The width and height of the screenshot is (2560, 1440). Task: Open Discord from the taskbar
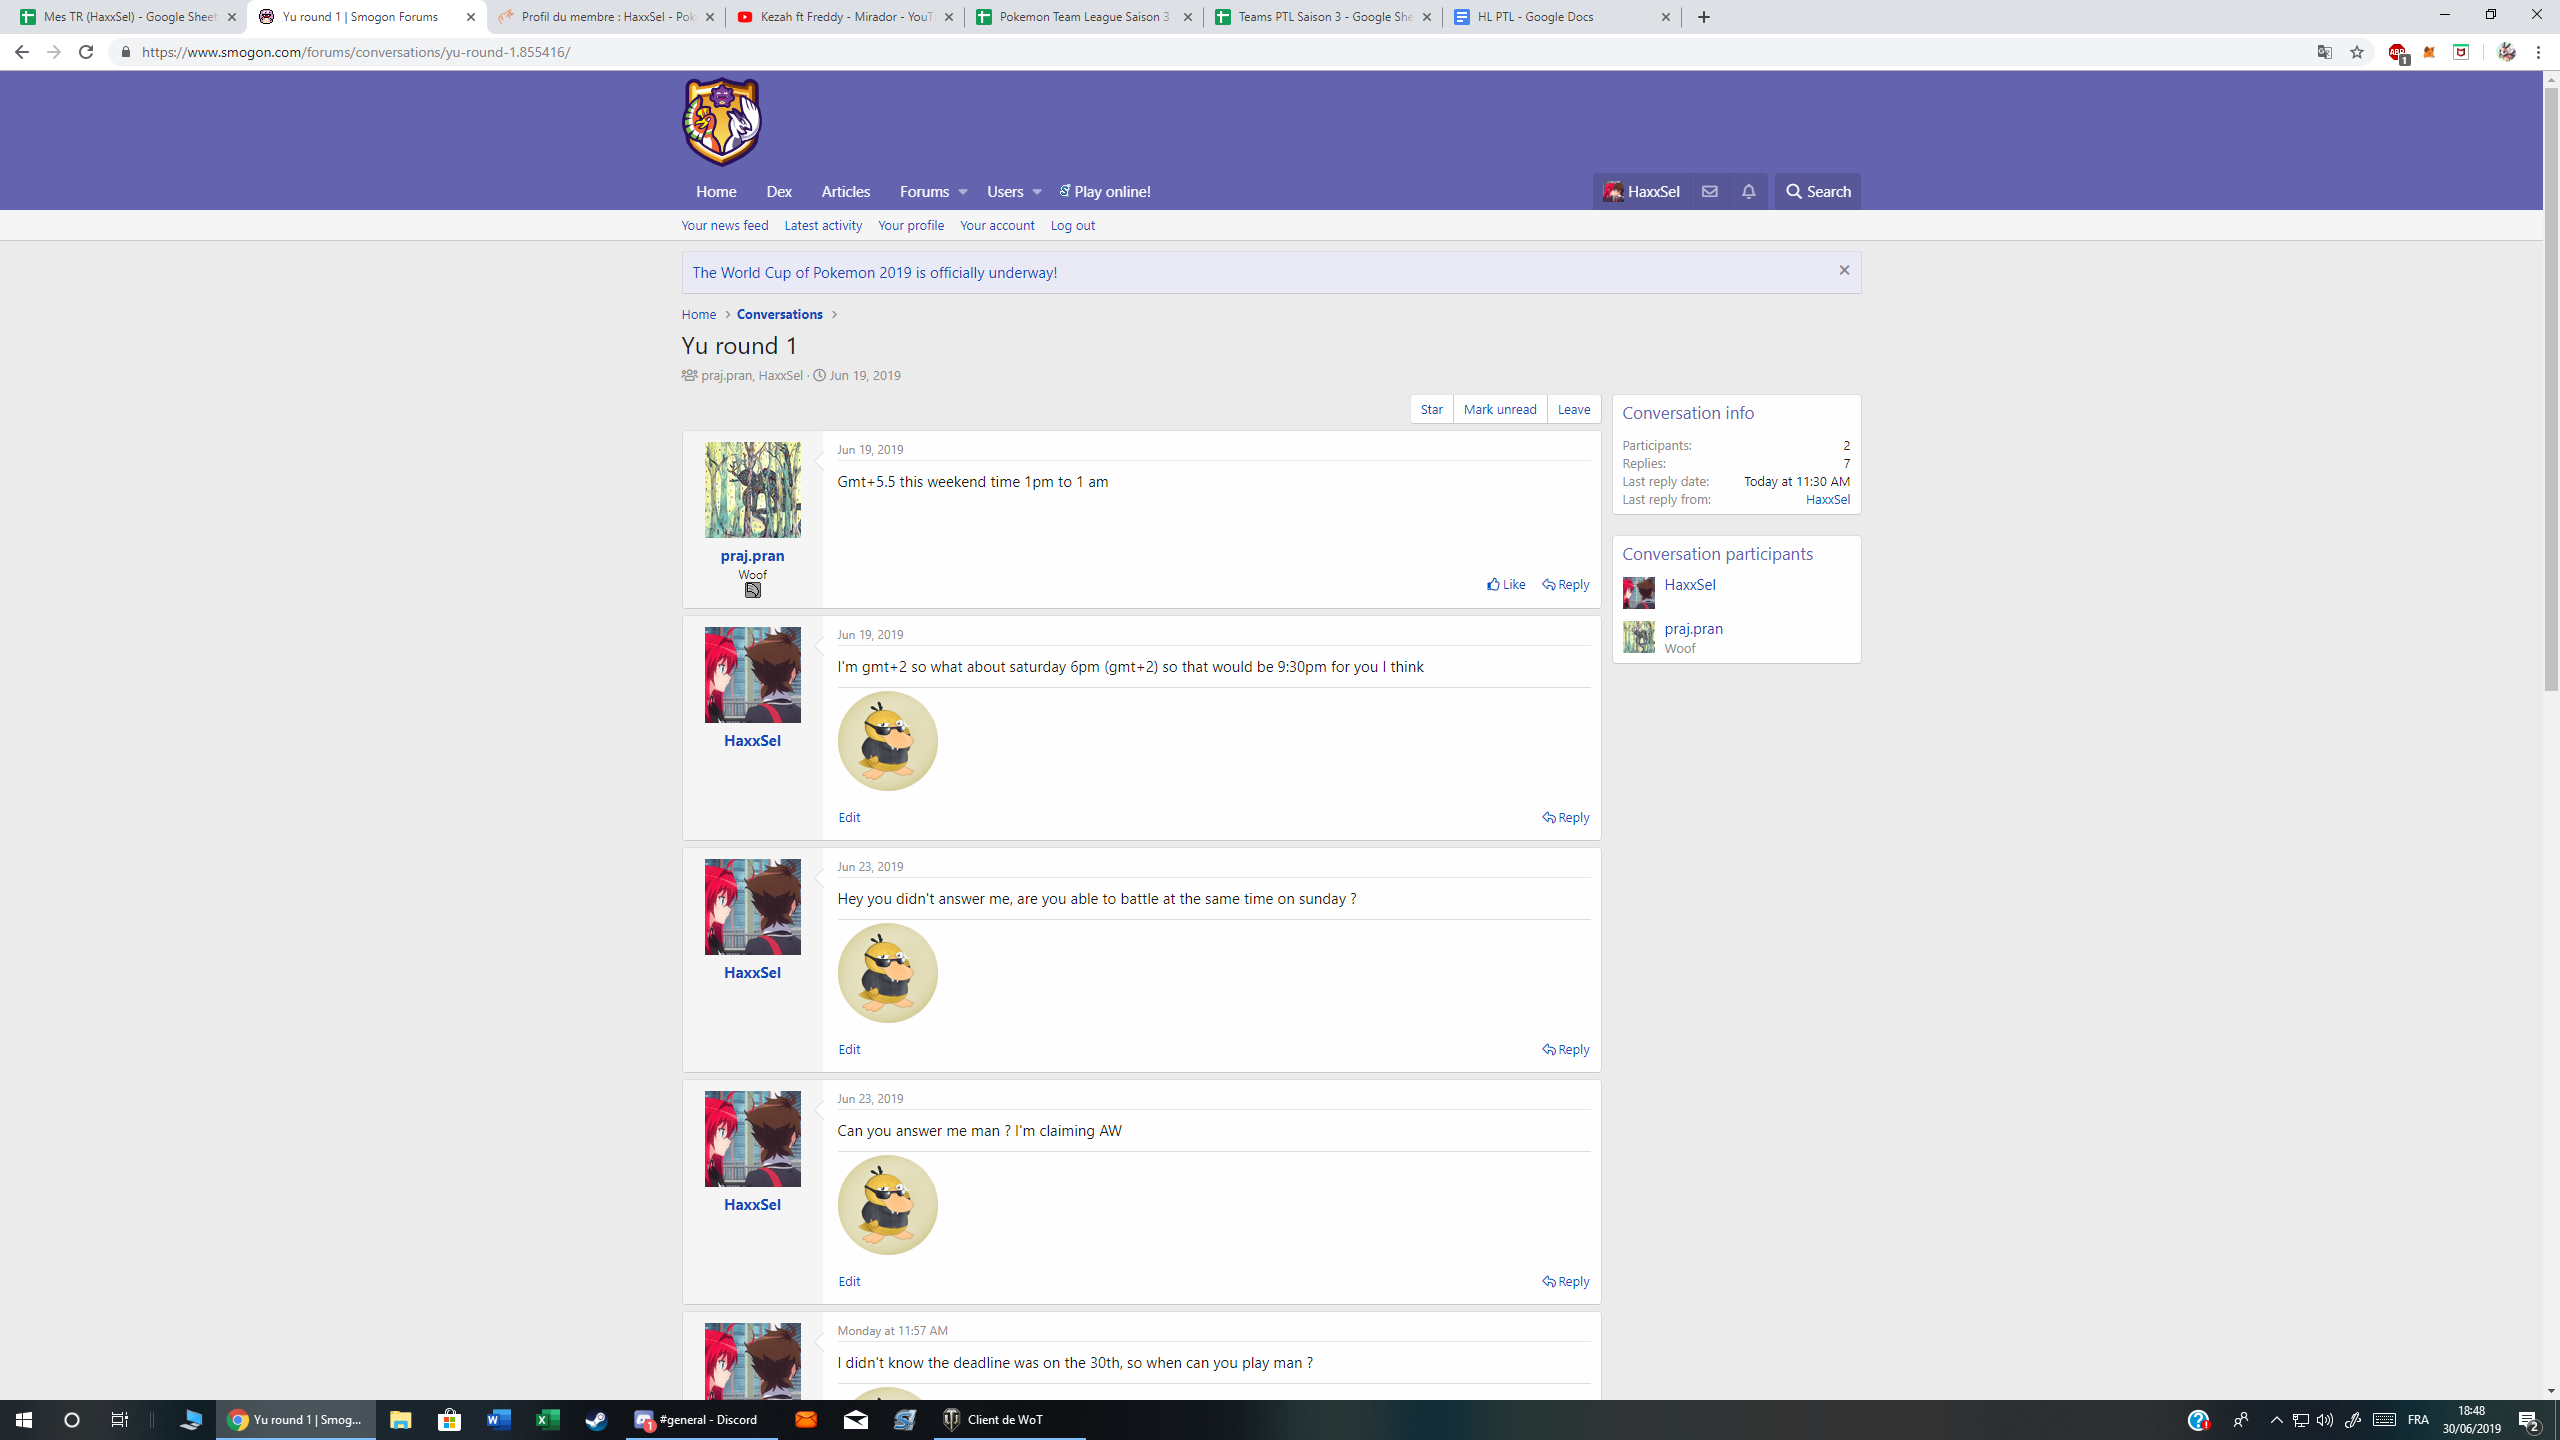pos(698,1419)
